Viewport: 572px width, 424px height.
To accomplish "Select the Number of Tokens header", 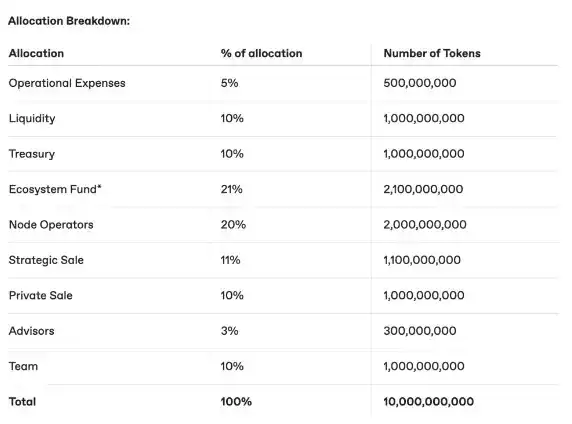I will (x=432, y=53).
